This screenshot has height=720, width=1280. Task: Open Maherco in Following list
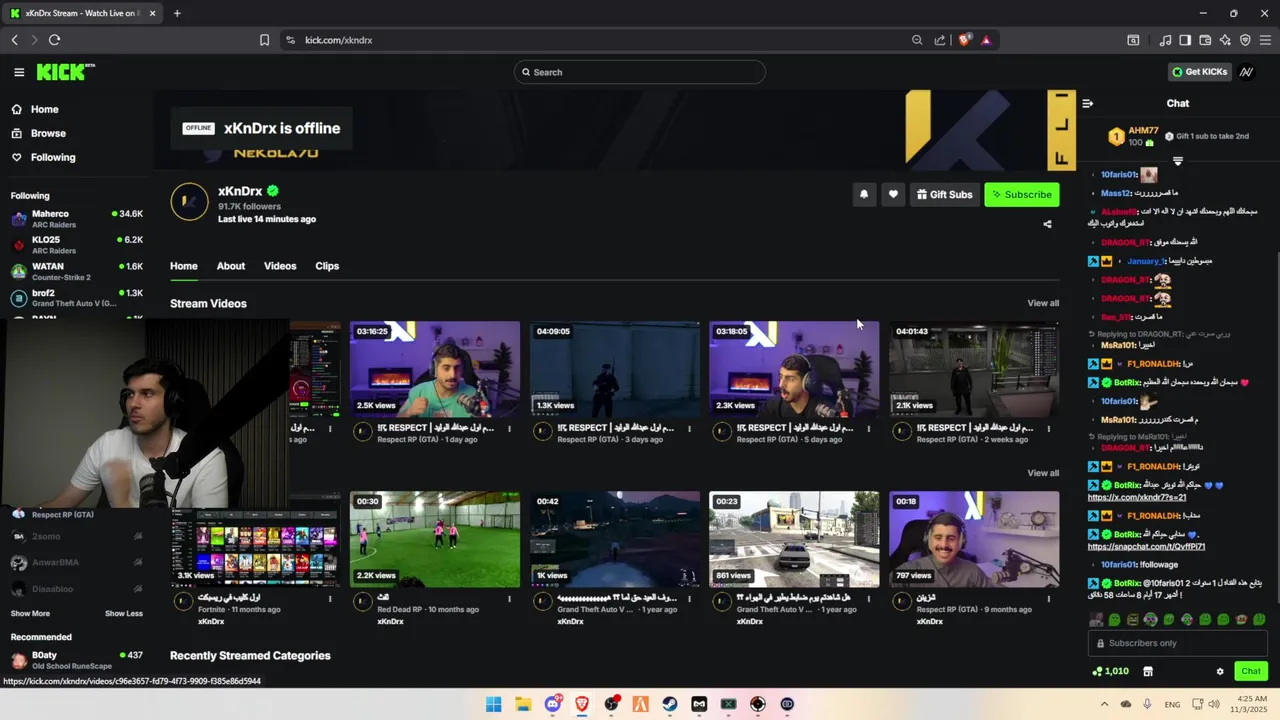pyautogui.click(x=77, y=218)
